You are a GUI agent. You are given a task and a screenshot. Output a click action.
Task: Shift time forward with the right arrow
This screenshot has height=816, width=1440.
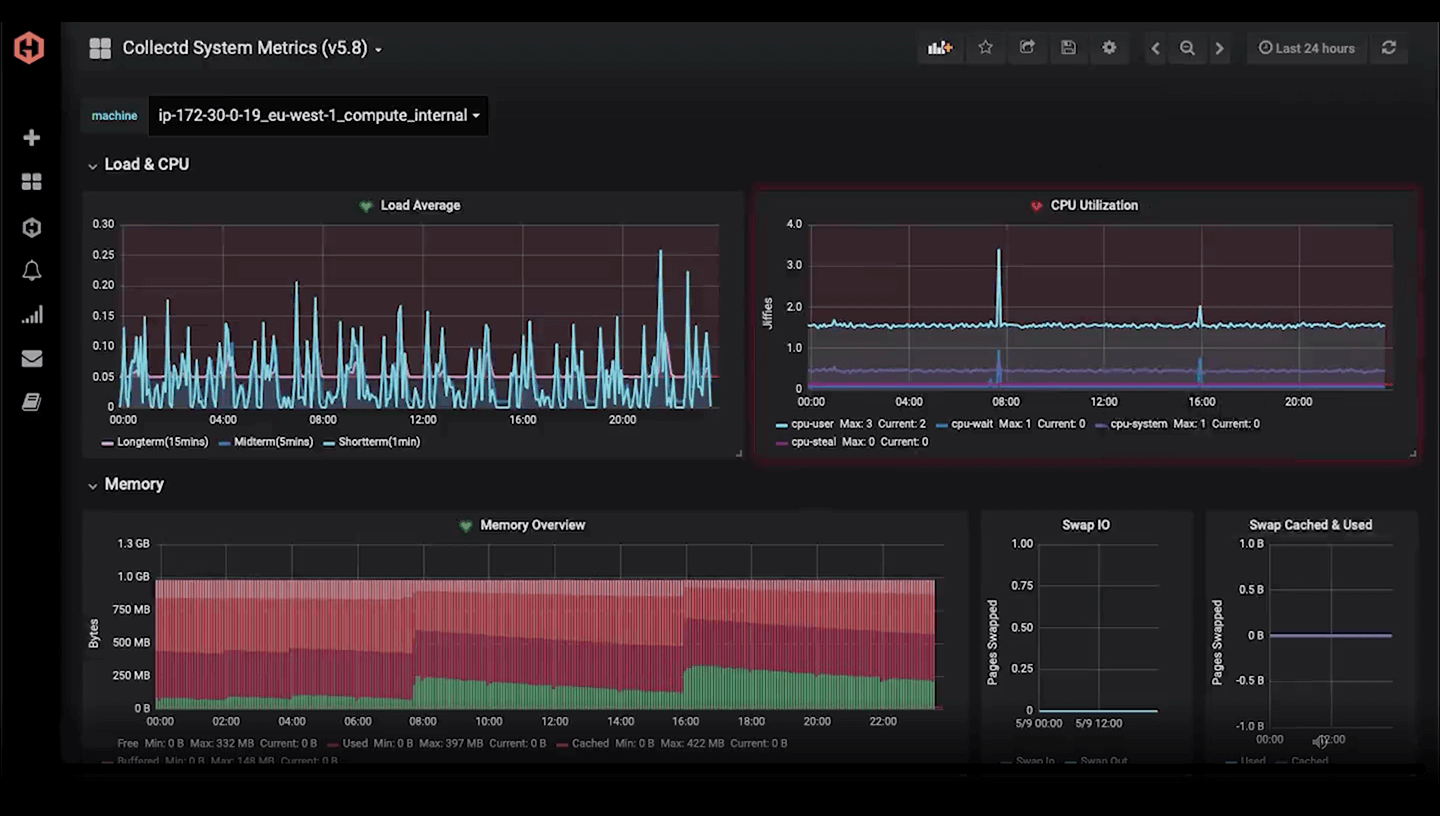1219,47
